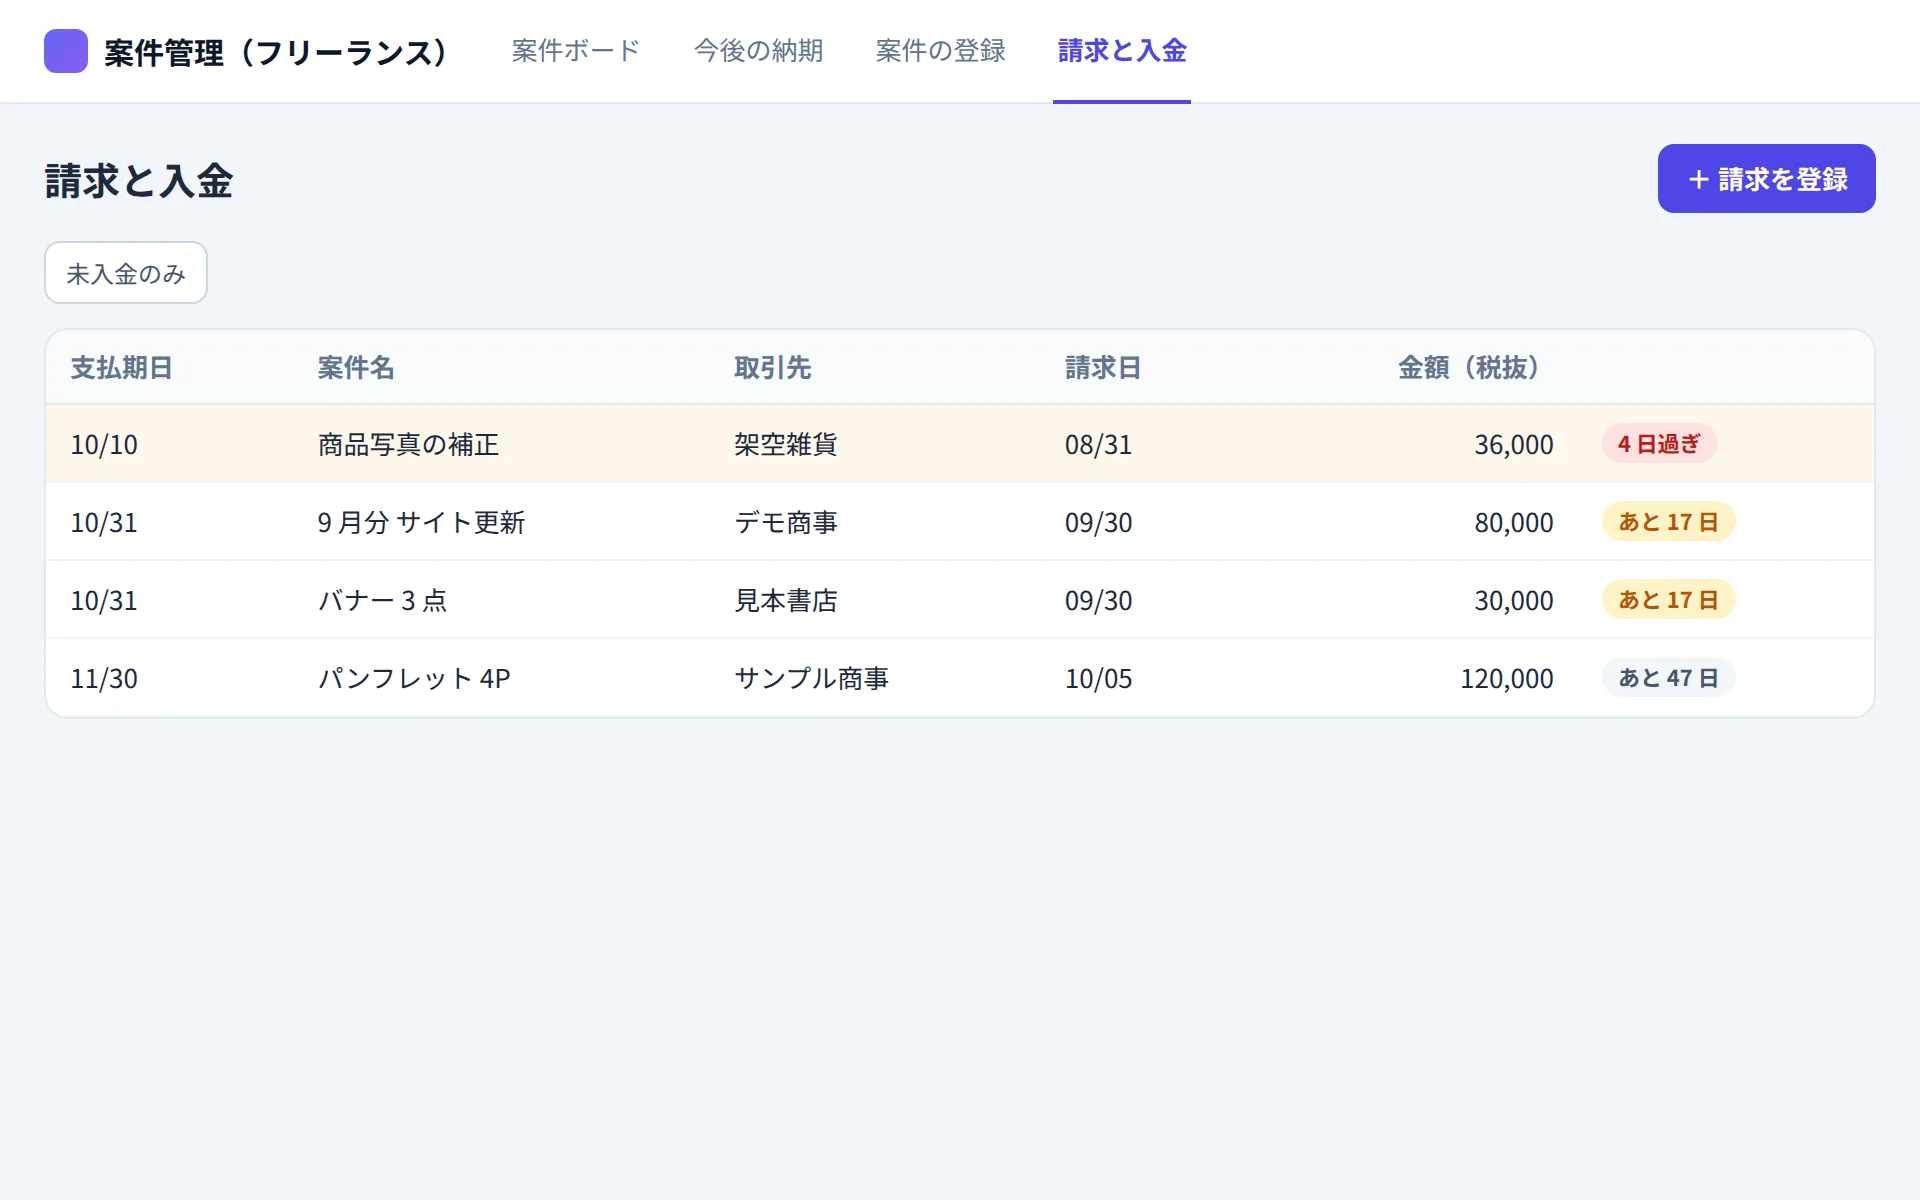The image size is (1920, 1200).
Task: Click the 請求日 column header
Action: point(1103,368)
